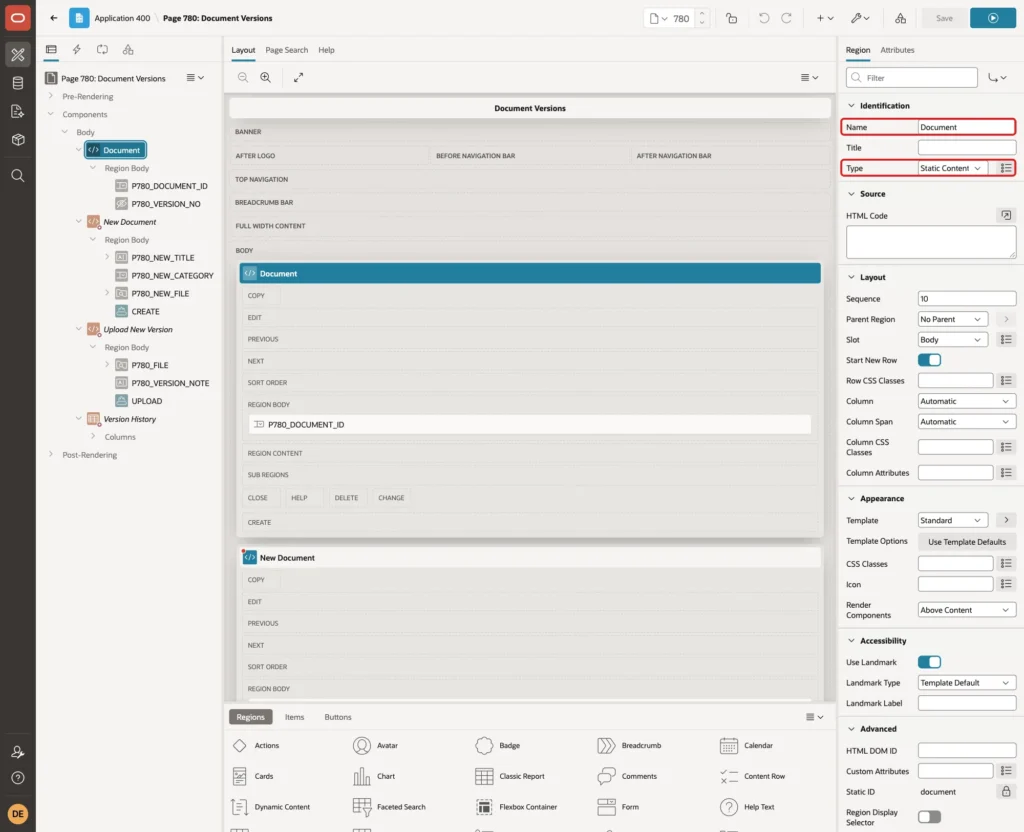Zoom out the layout view
This screenshot has height=832, width=1024.
(x=243, y=78)
